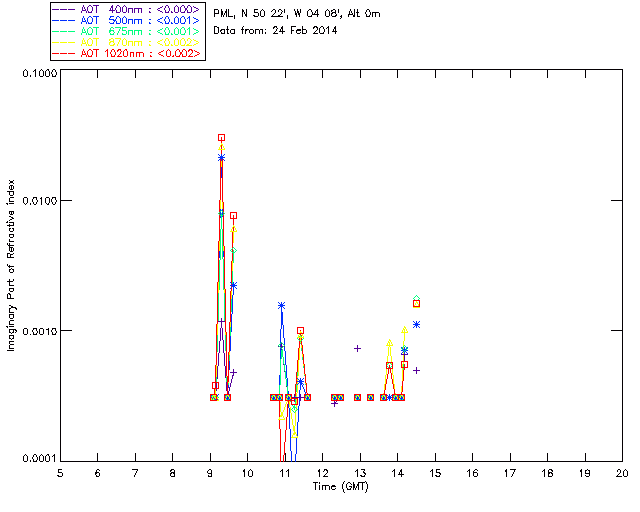The image size is (640, 512).
Task: Click the x-axis tick label 7
Action: point(135,473)
